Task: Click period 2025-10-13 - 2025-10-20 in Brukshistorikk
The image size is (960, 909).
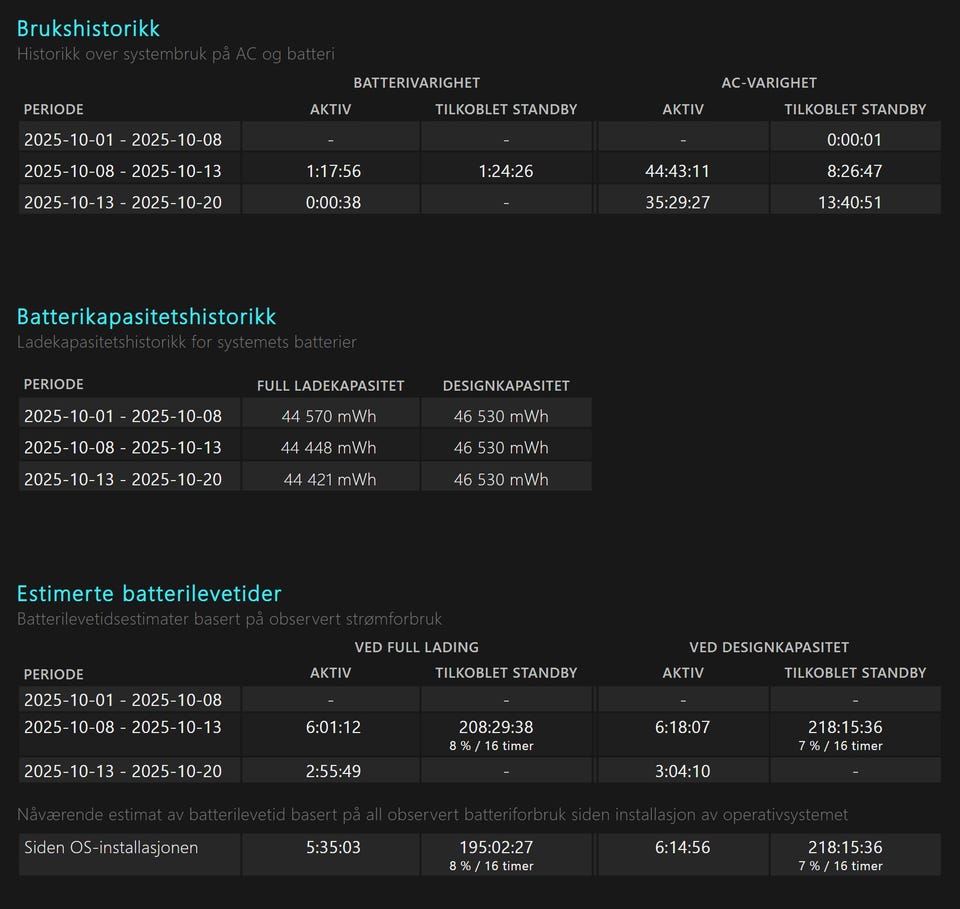Action: coord(122,202)
